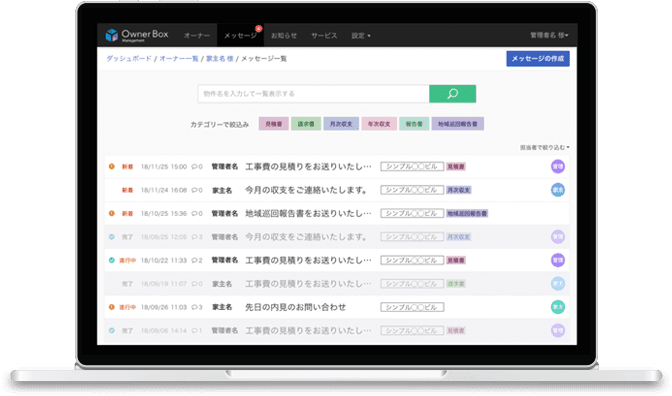Toggle the 報告書 category filter
This screenshot has height=396, width=672.
414,124
